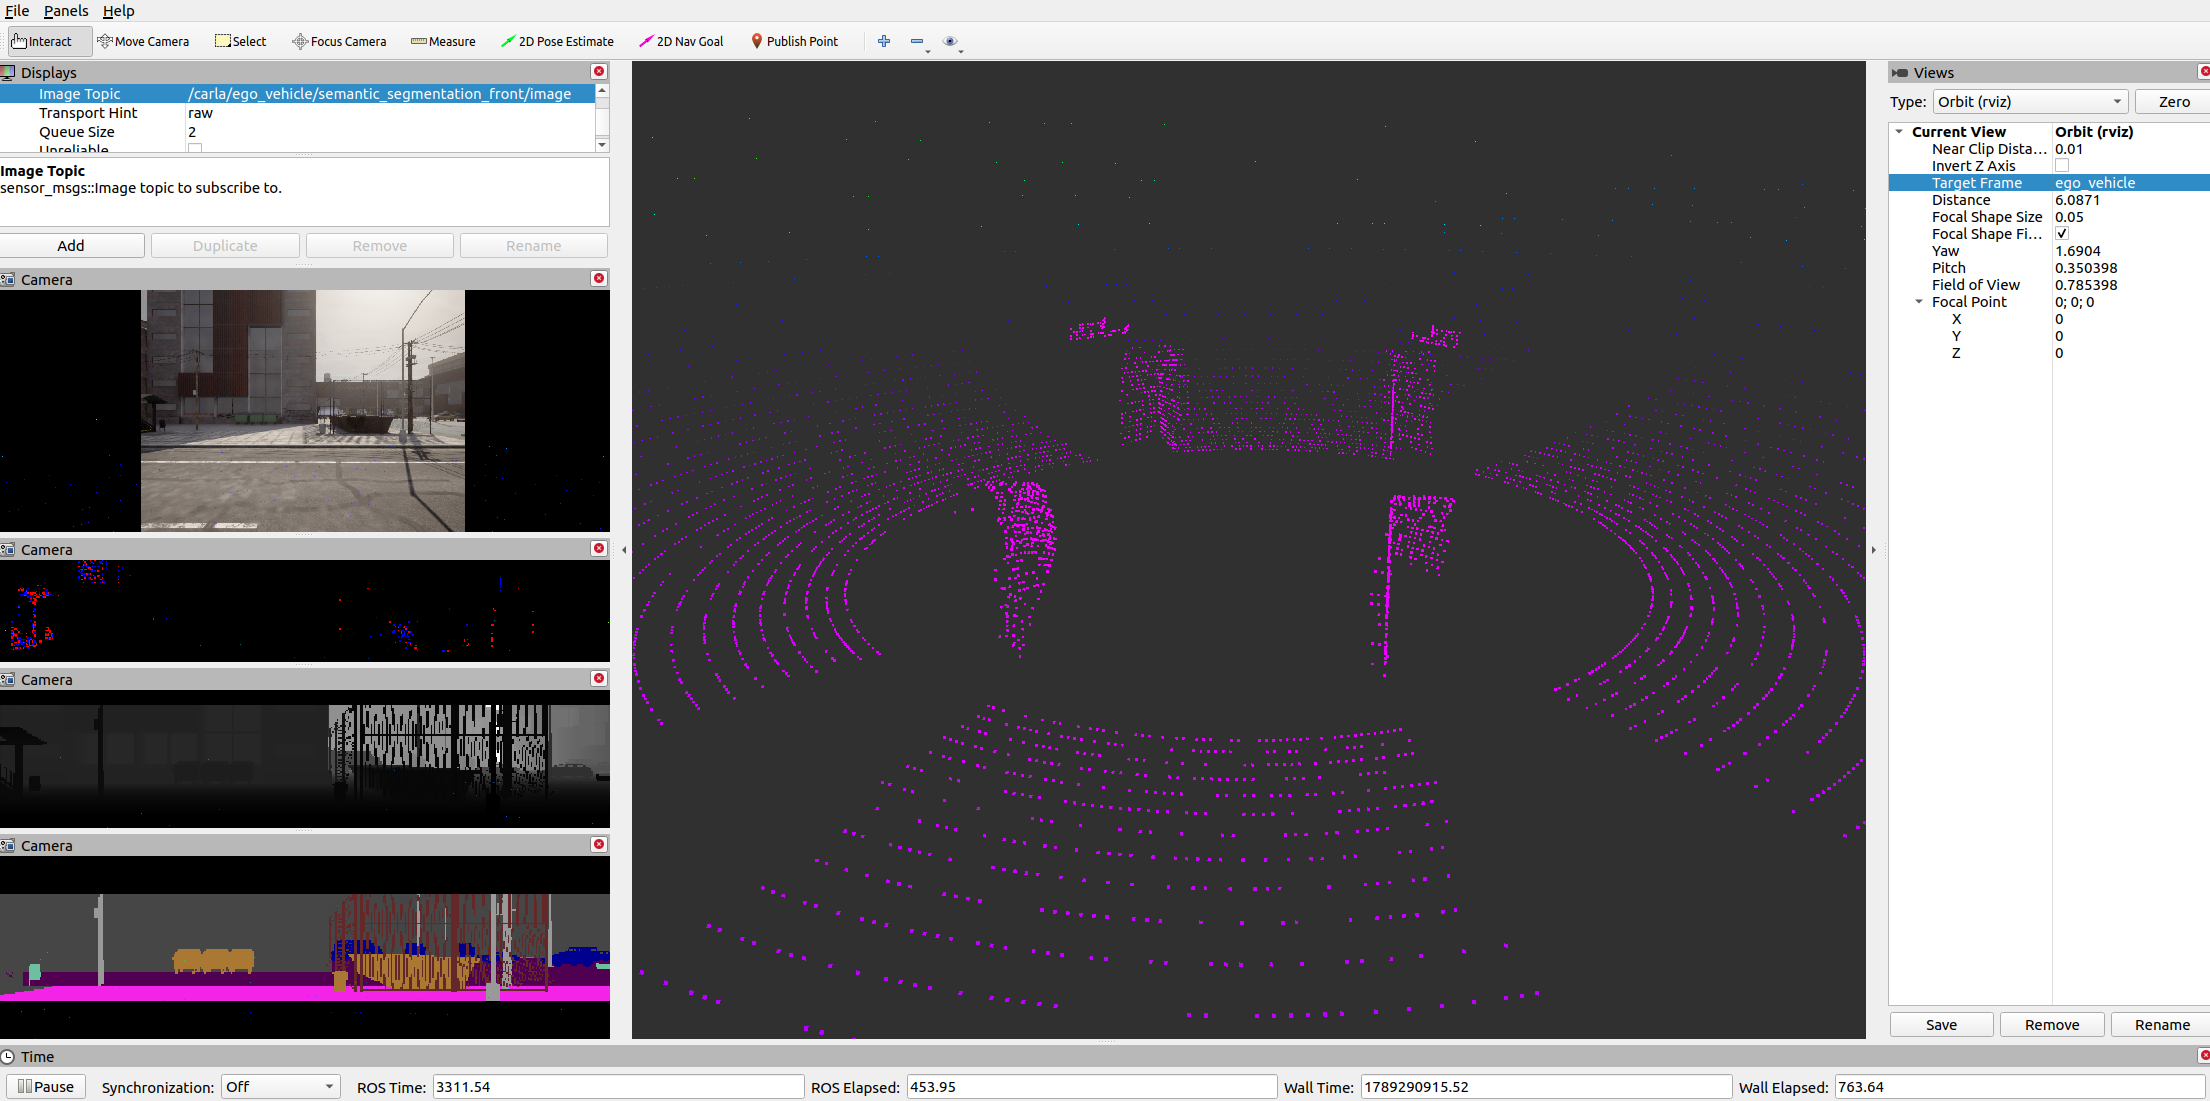Pick the Measure tool

pos(443,41)
